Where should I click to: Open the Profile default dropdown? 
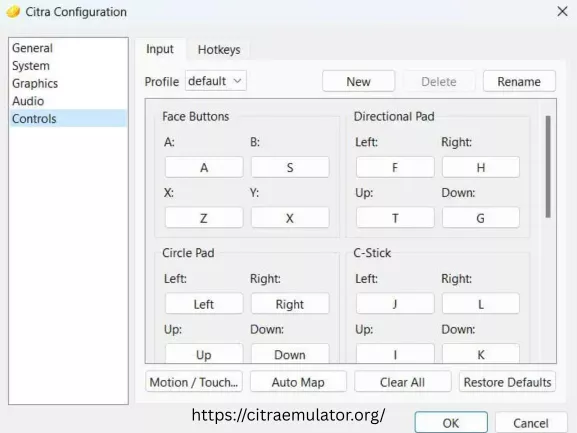(x=216, y=81)
